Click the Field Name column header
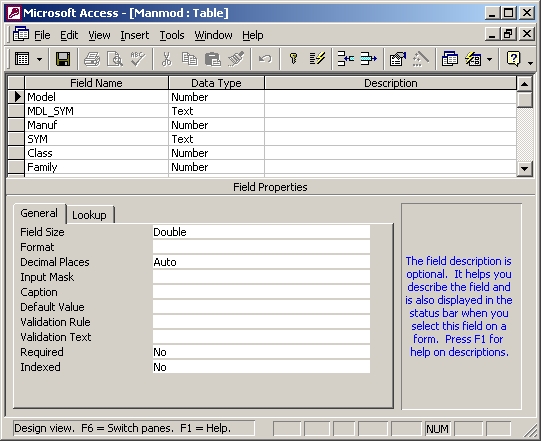Image resolution: width=541 pixels, height=441 pixels. point(96,83)
